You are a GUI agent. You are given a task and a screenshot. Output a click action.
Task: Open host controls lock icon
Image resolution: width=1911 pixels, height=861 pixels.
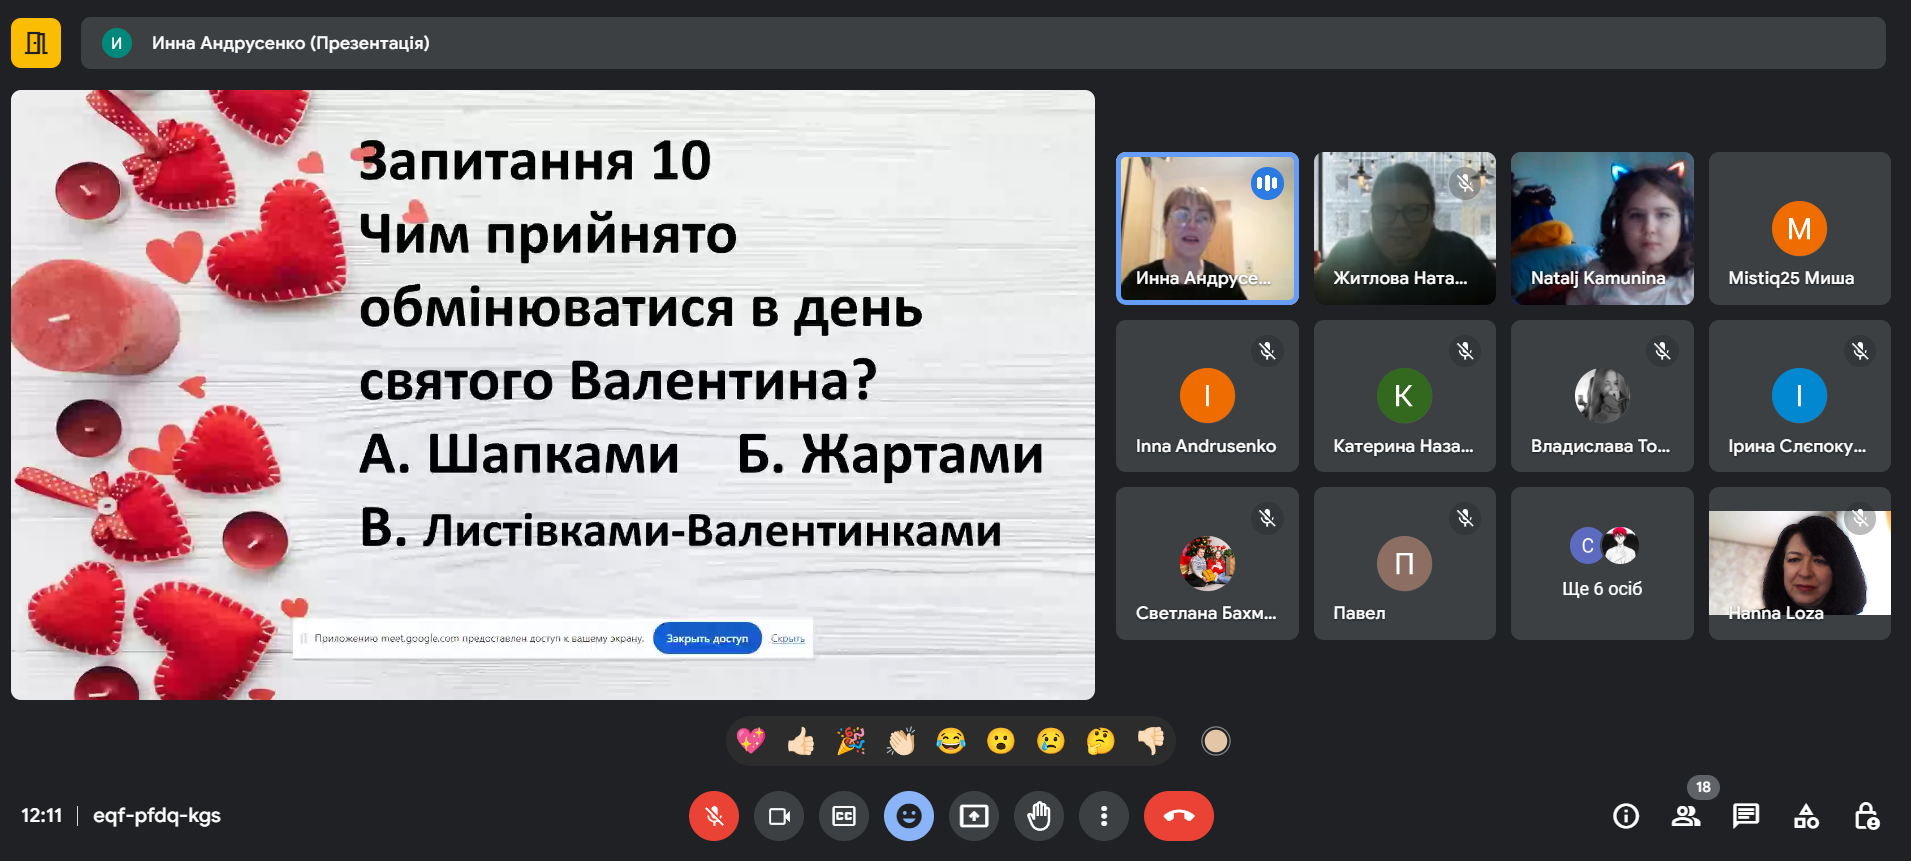click(1866, 816)
